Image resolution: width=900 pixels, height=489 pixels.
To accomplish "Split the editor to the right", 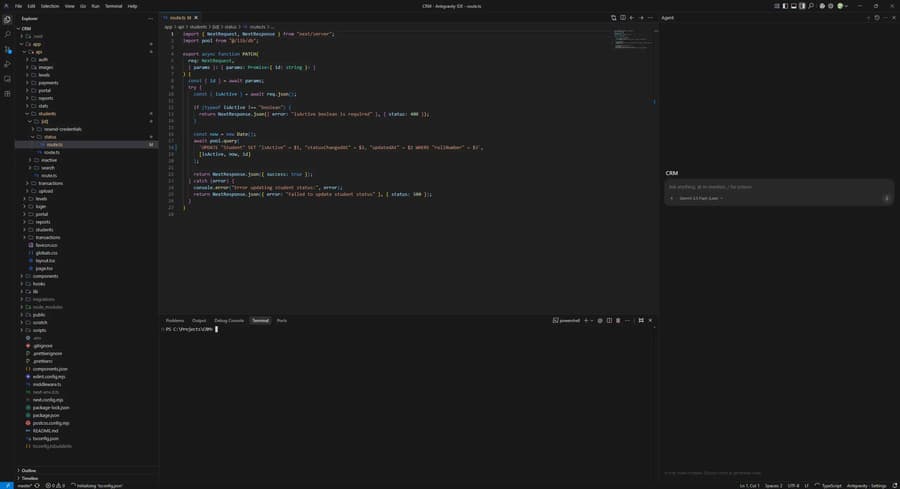I will click(x=623, y=18).
